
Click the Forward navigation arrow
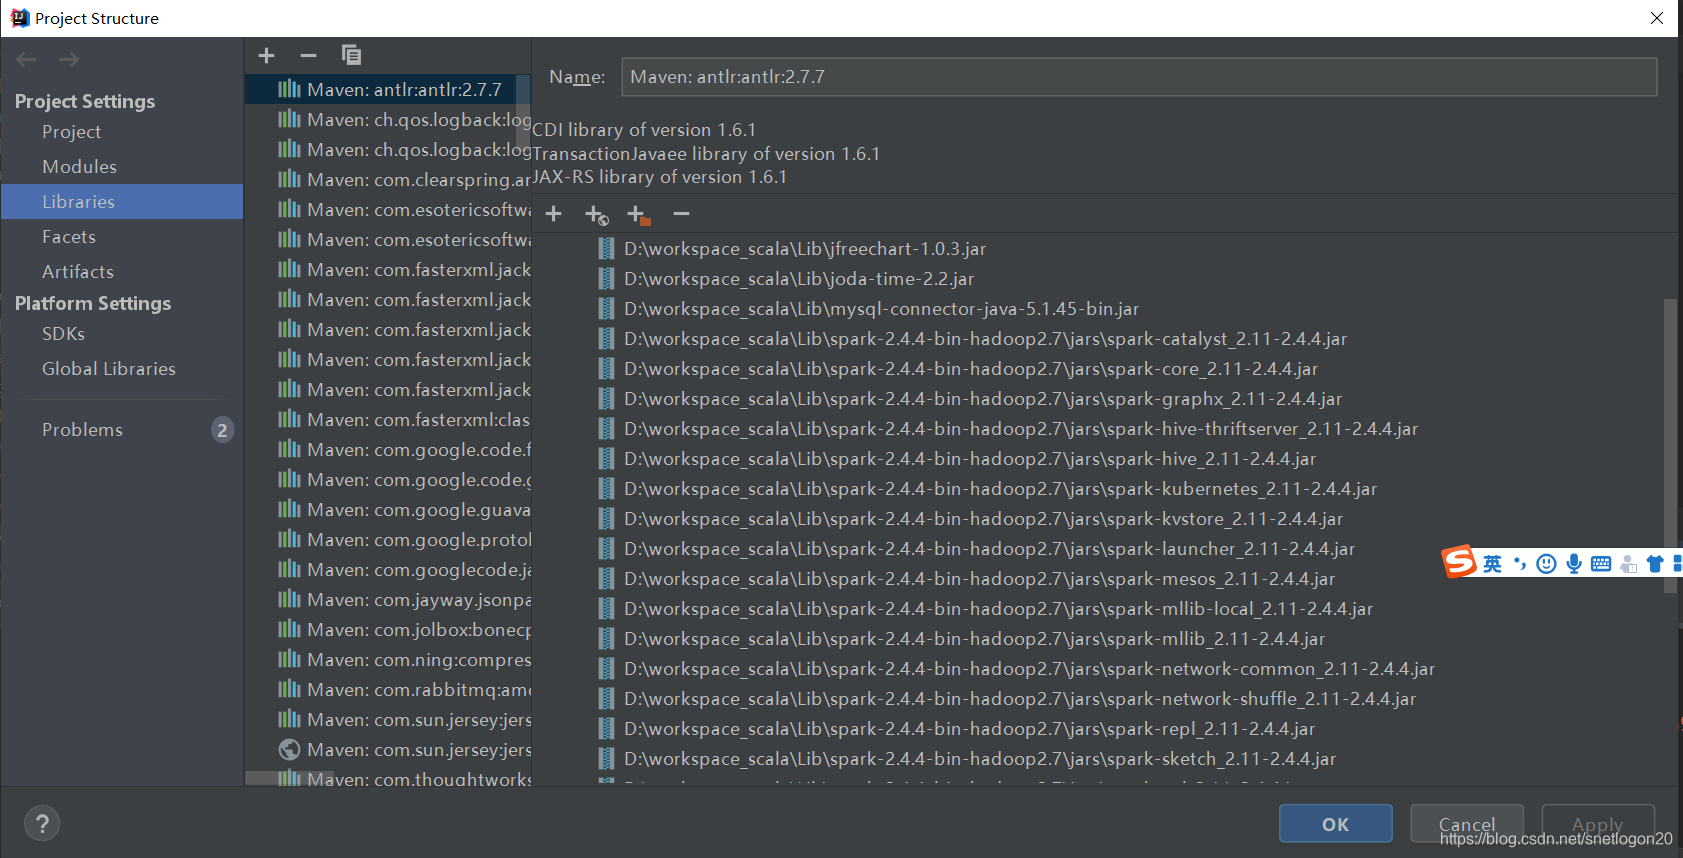tap(69, 60)
